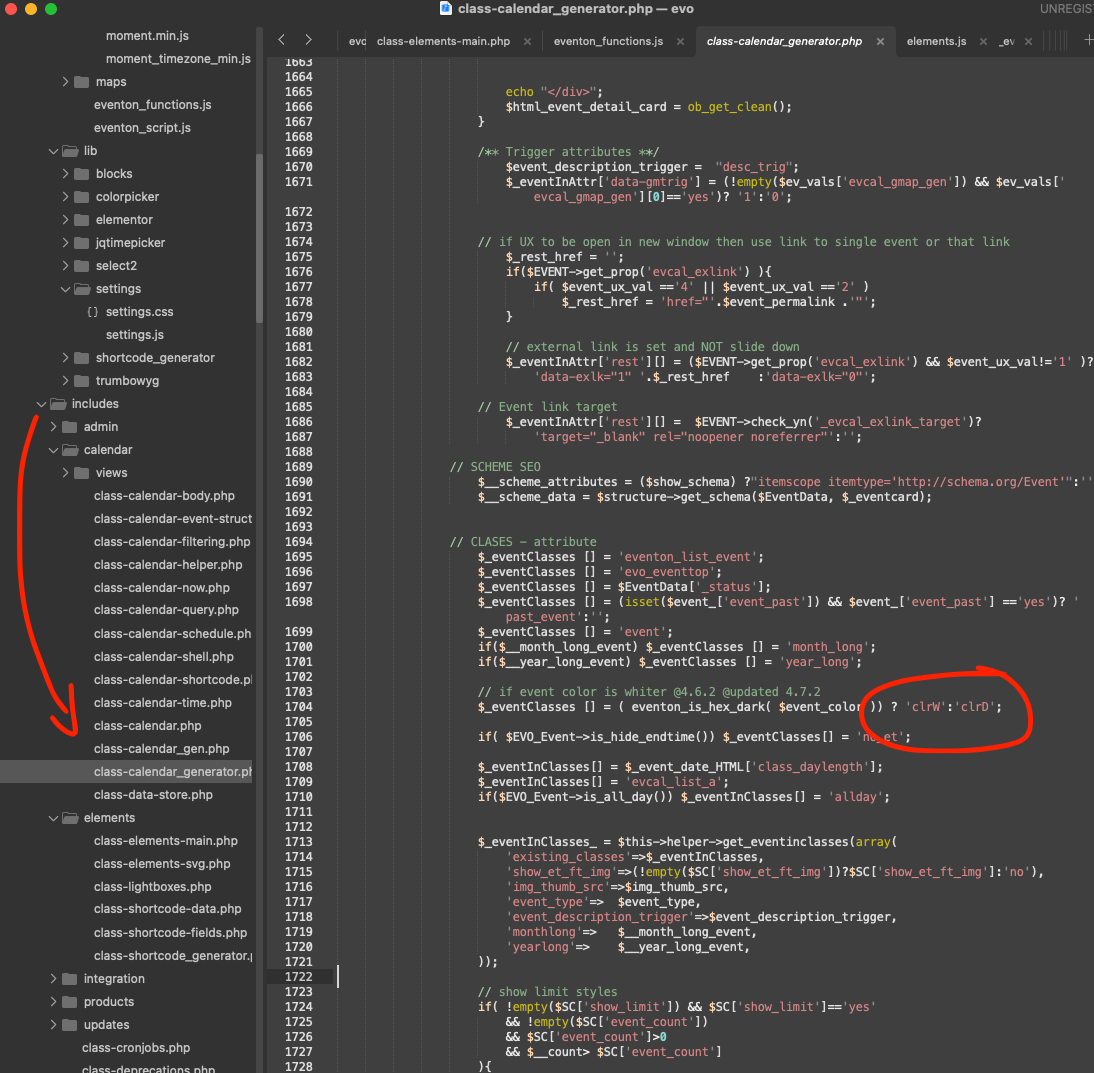This screenshot has height=1073, width=1094.
Task: Collapse the elements folder
Action: pyautogui.click(x=53, y=818)
